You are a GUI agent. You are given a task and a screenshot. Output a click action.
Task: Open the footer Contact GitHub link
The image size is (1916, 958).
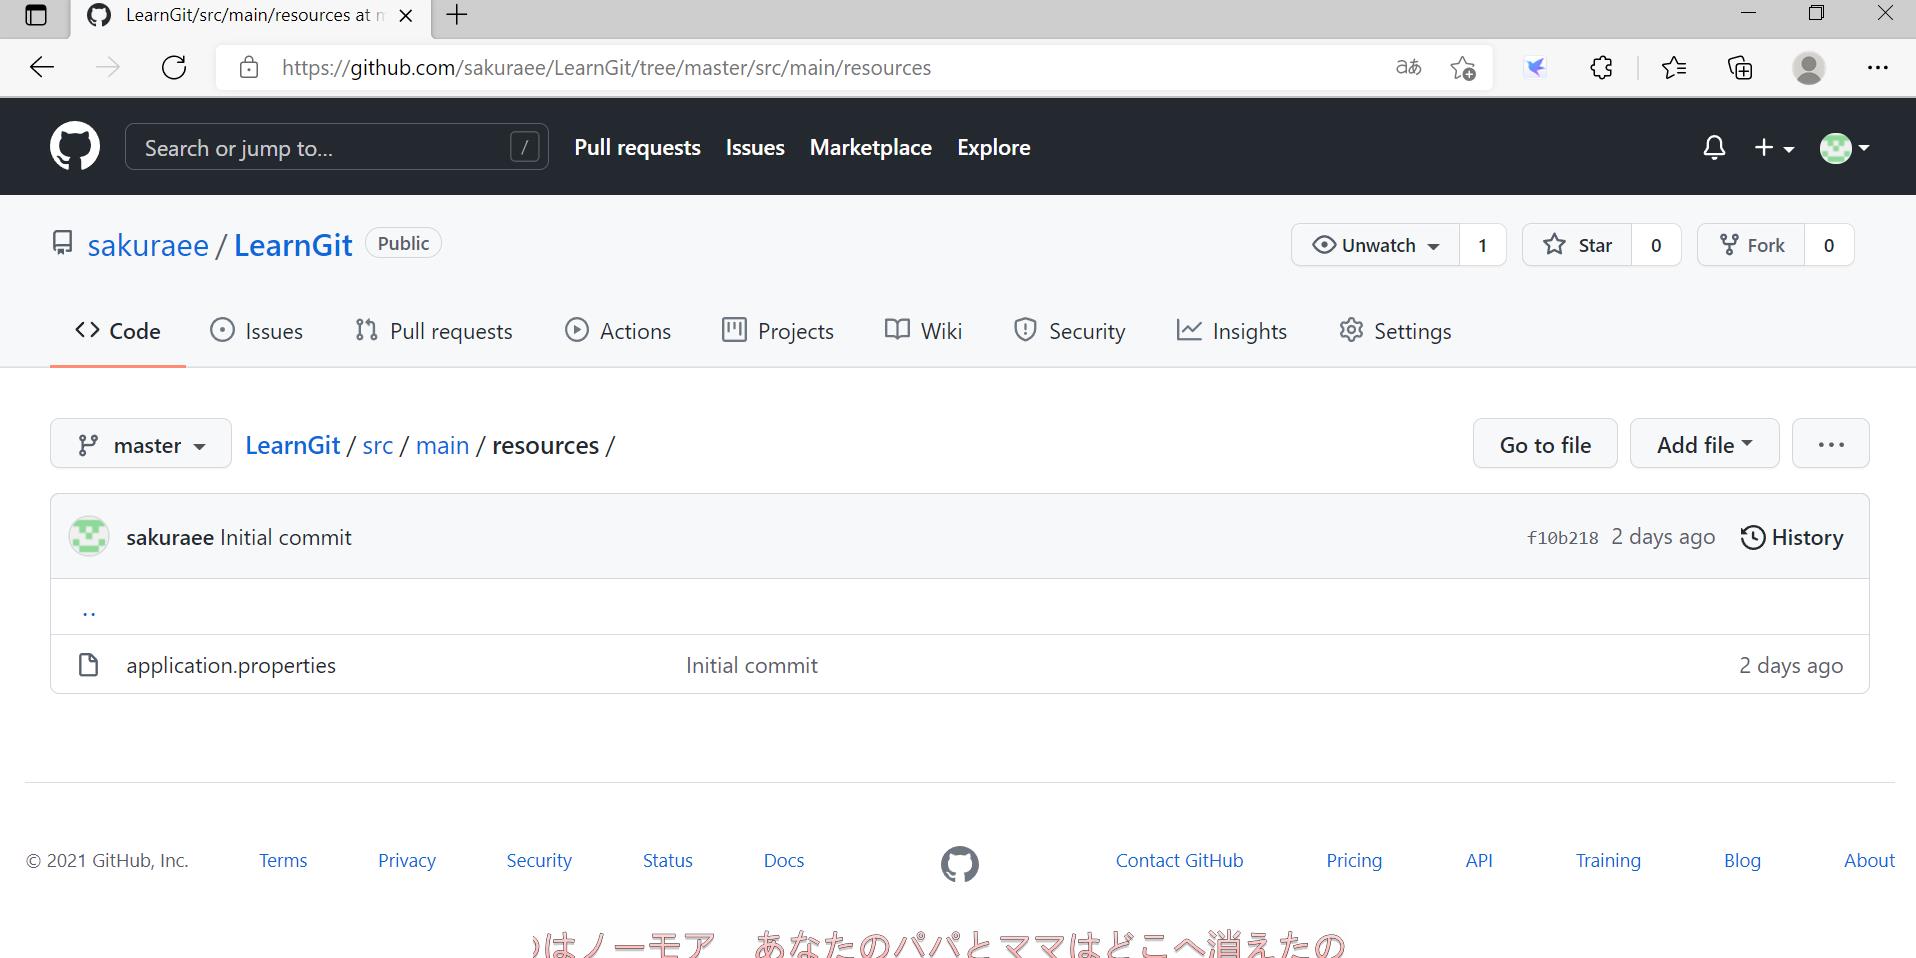tap(1179, 860)
